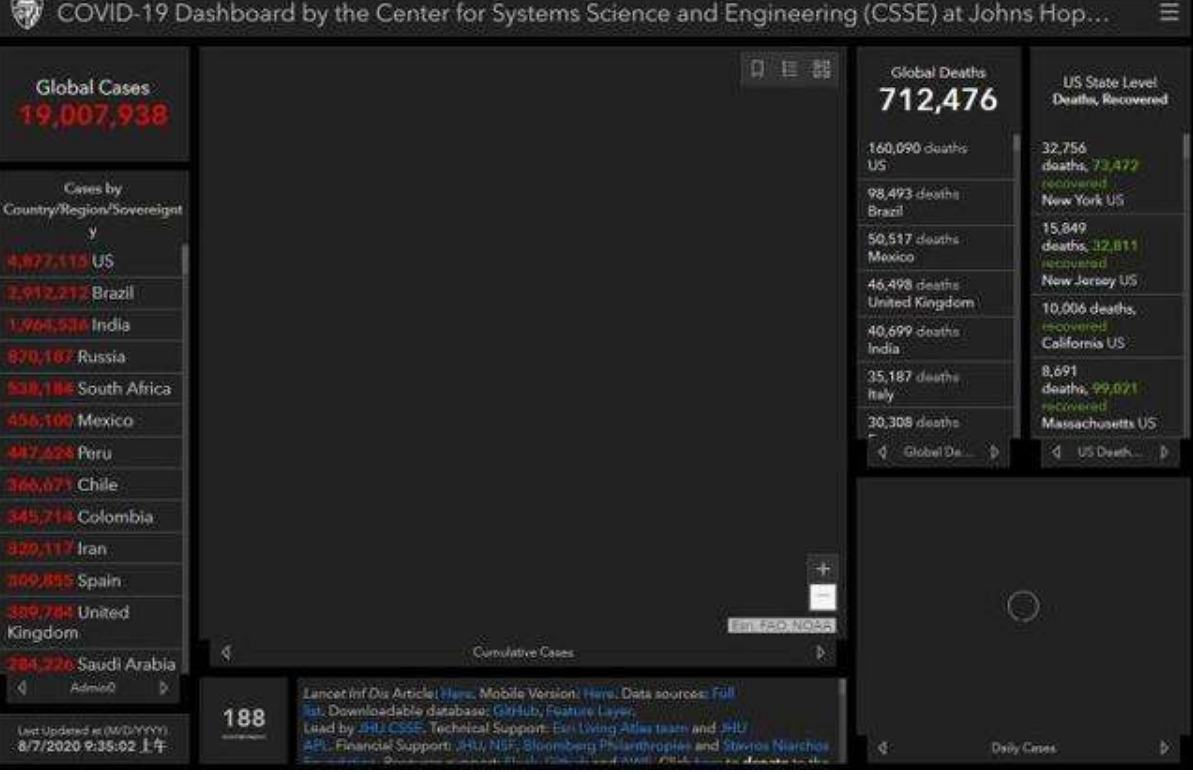Go to previous tab in US Deaths panel
This screenshot has height=774, width=1193.
[1056, 452]
